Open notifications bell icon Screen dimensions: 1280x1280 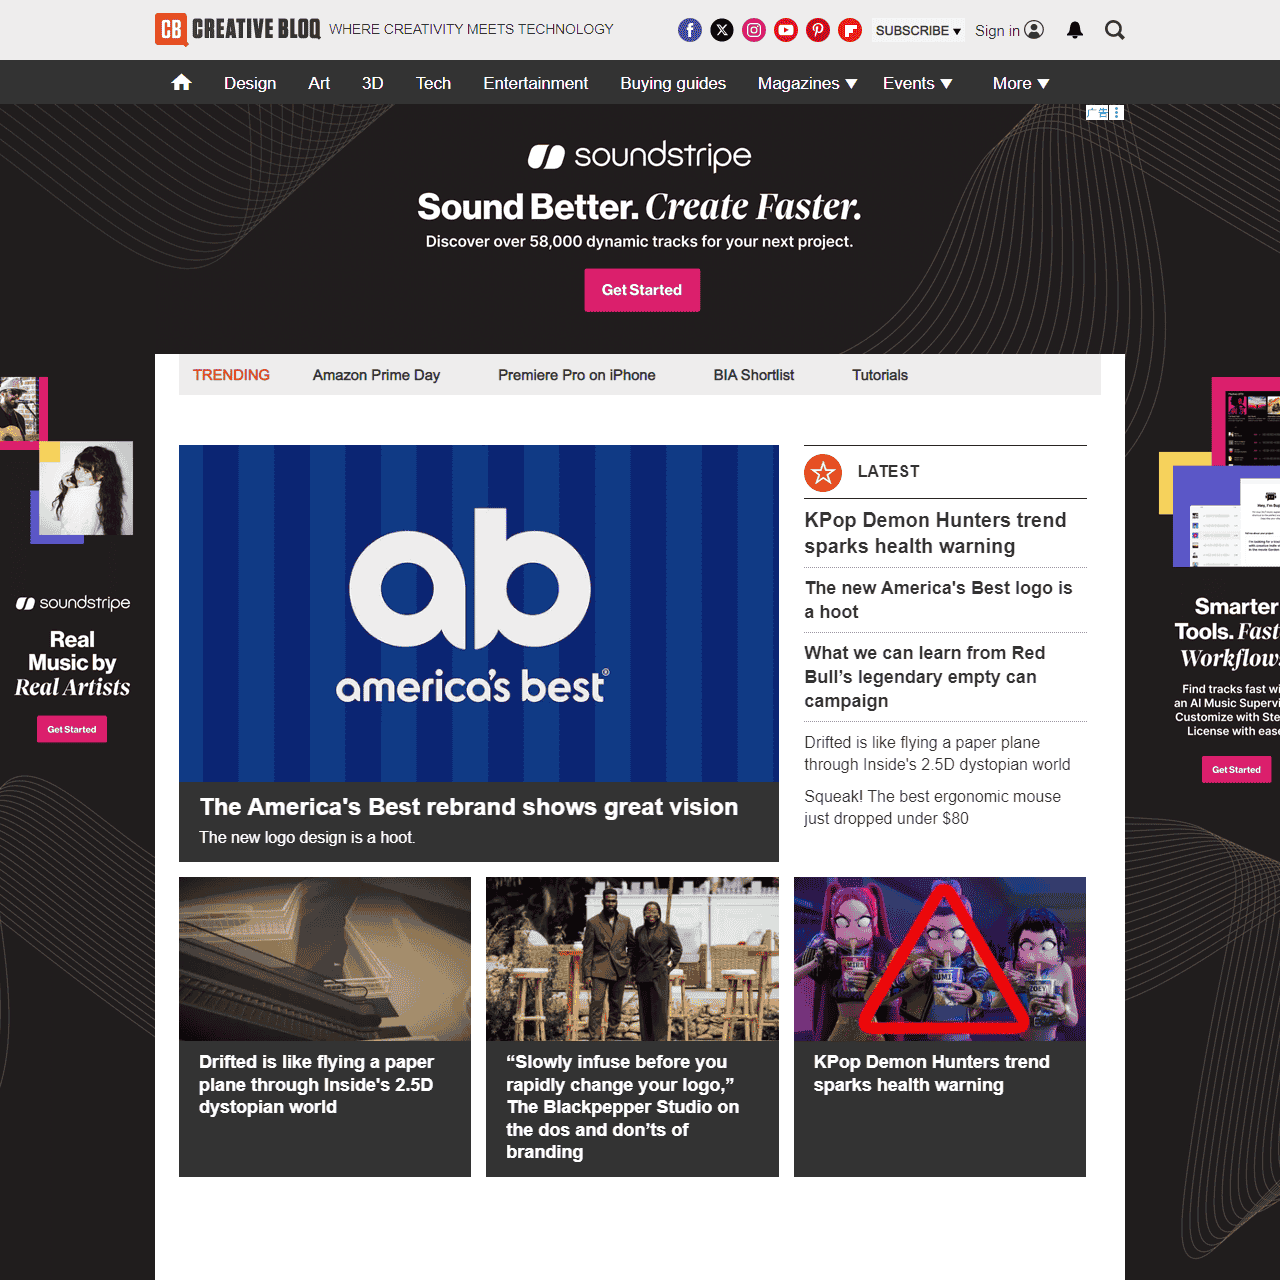coord(1075,30)
